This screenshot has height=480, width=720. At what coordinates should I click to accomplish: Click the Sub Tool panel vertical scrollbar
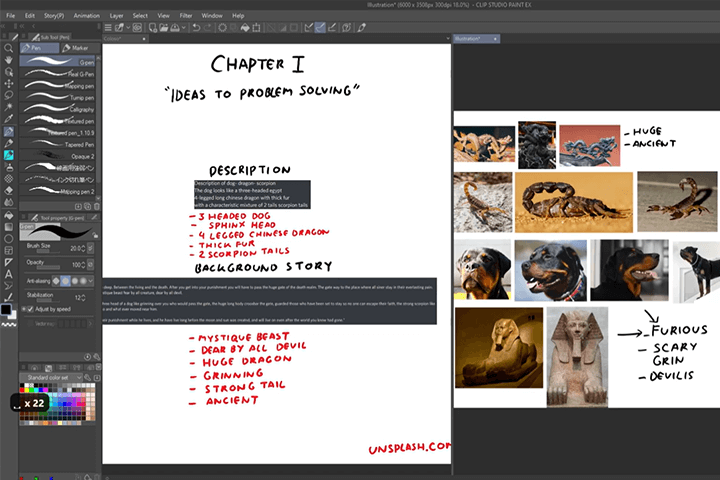click(98, 129)
